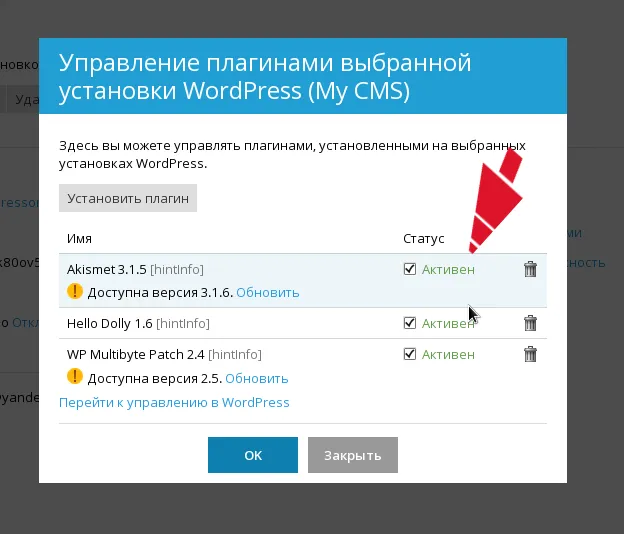624x534 pixels.
Task: Select the Akismet 3.1.5 plugin name
Action: tap(107, 269)
